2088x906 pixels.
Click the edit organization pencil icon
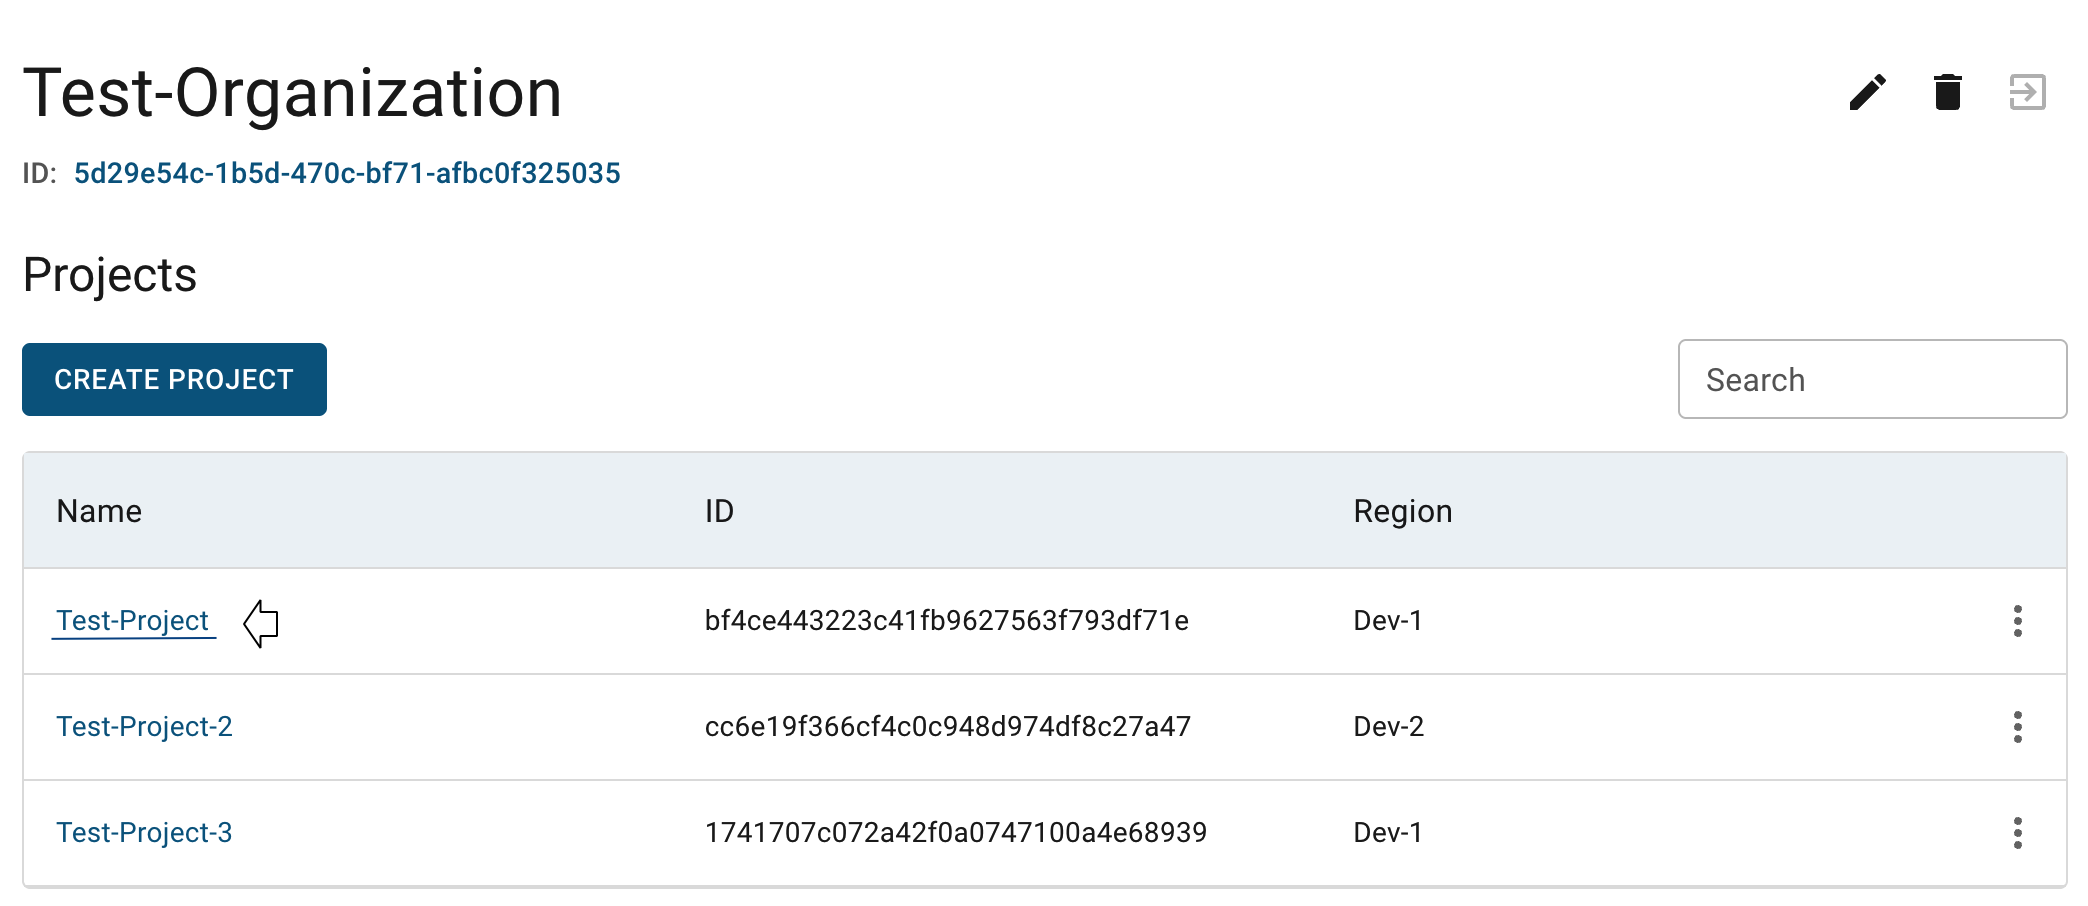click(1867, 93)
